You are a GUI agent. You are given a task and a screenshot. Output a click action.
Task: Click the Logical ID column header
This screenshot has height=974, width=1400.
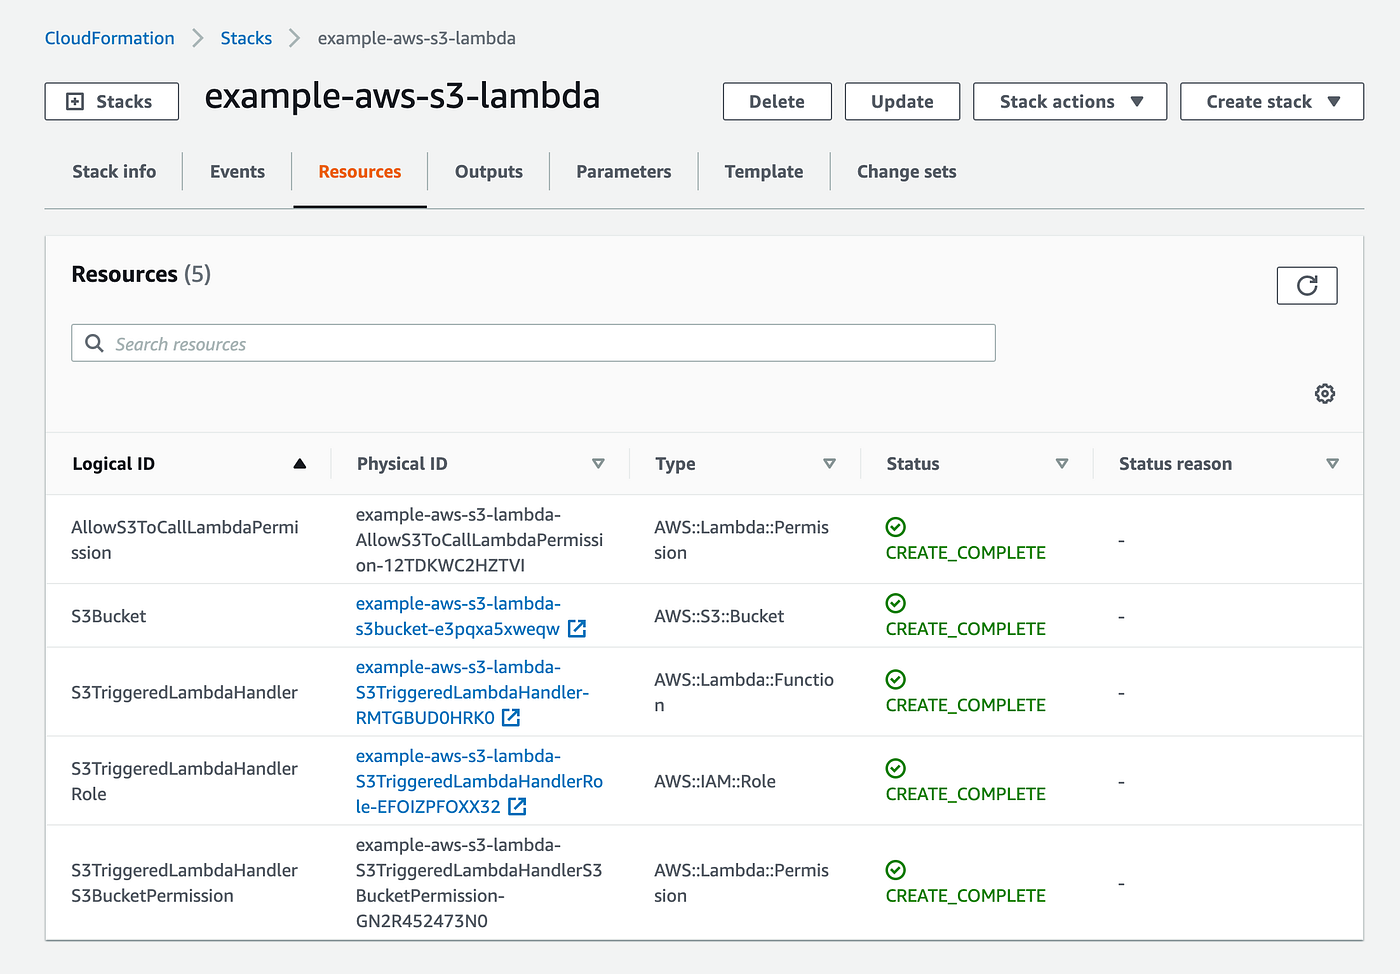pyautogui.click(x=114, y=463)
